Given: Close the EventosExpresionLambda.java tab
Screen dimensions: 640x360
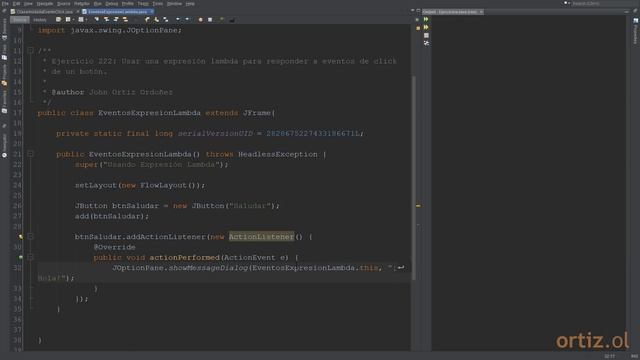Looking at the screenshot, I should [152, 12].
